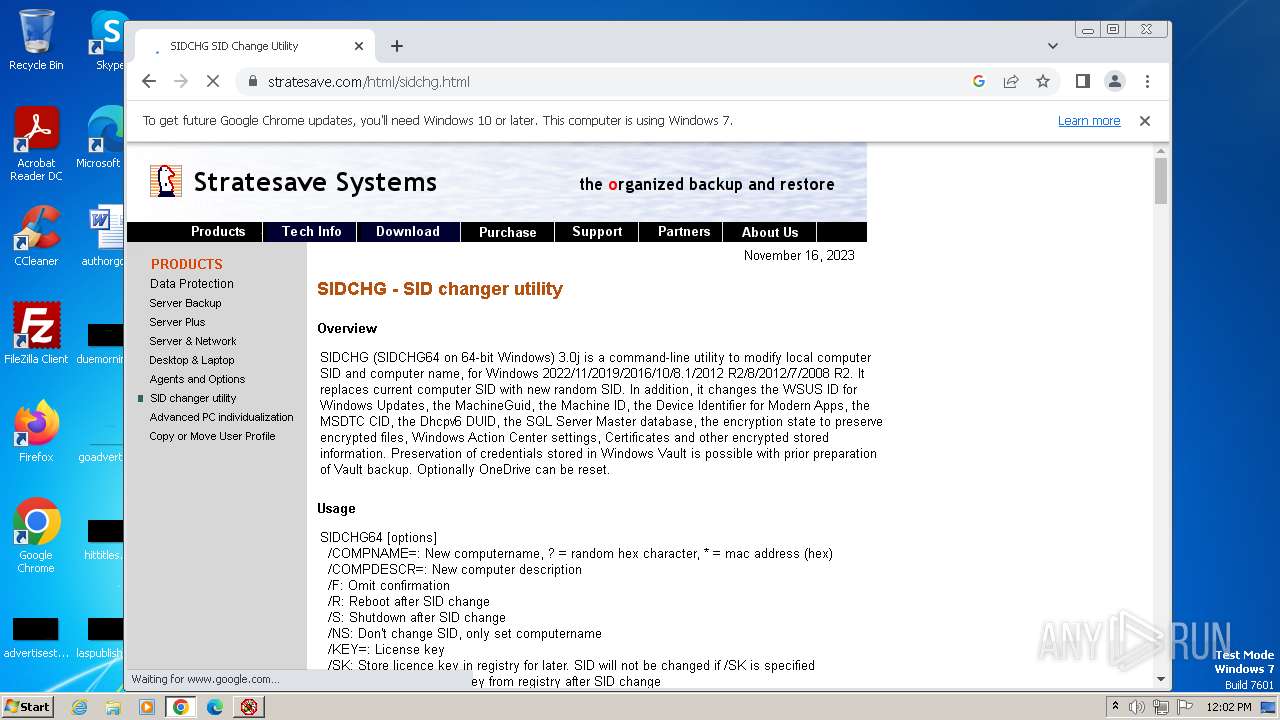Select Server Plus in sidebar
The width and height of the screenshot is (1280, 720).
coord(177,322)
